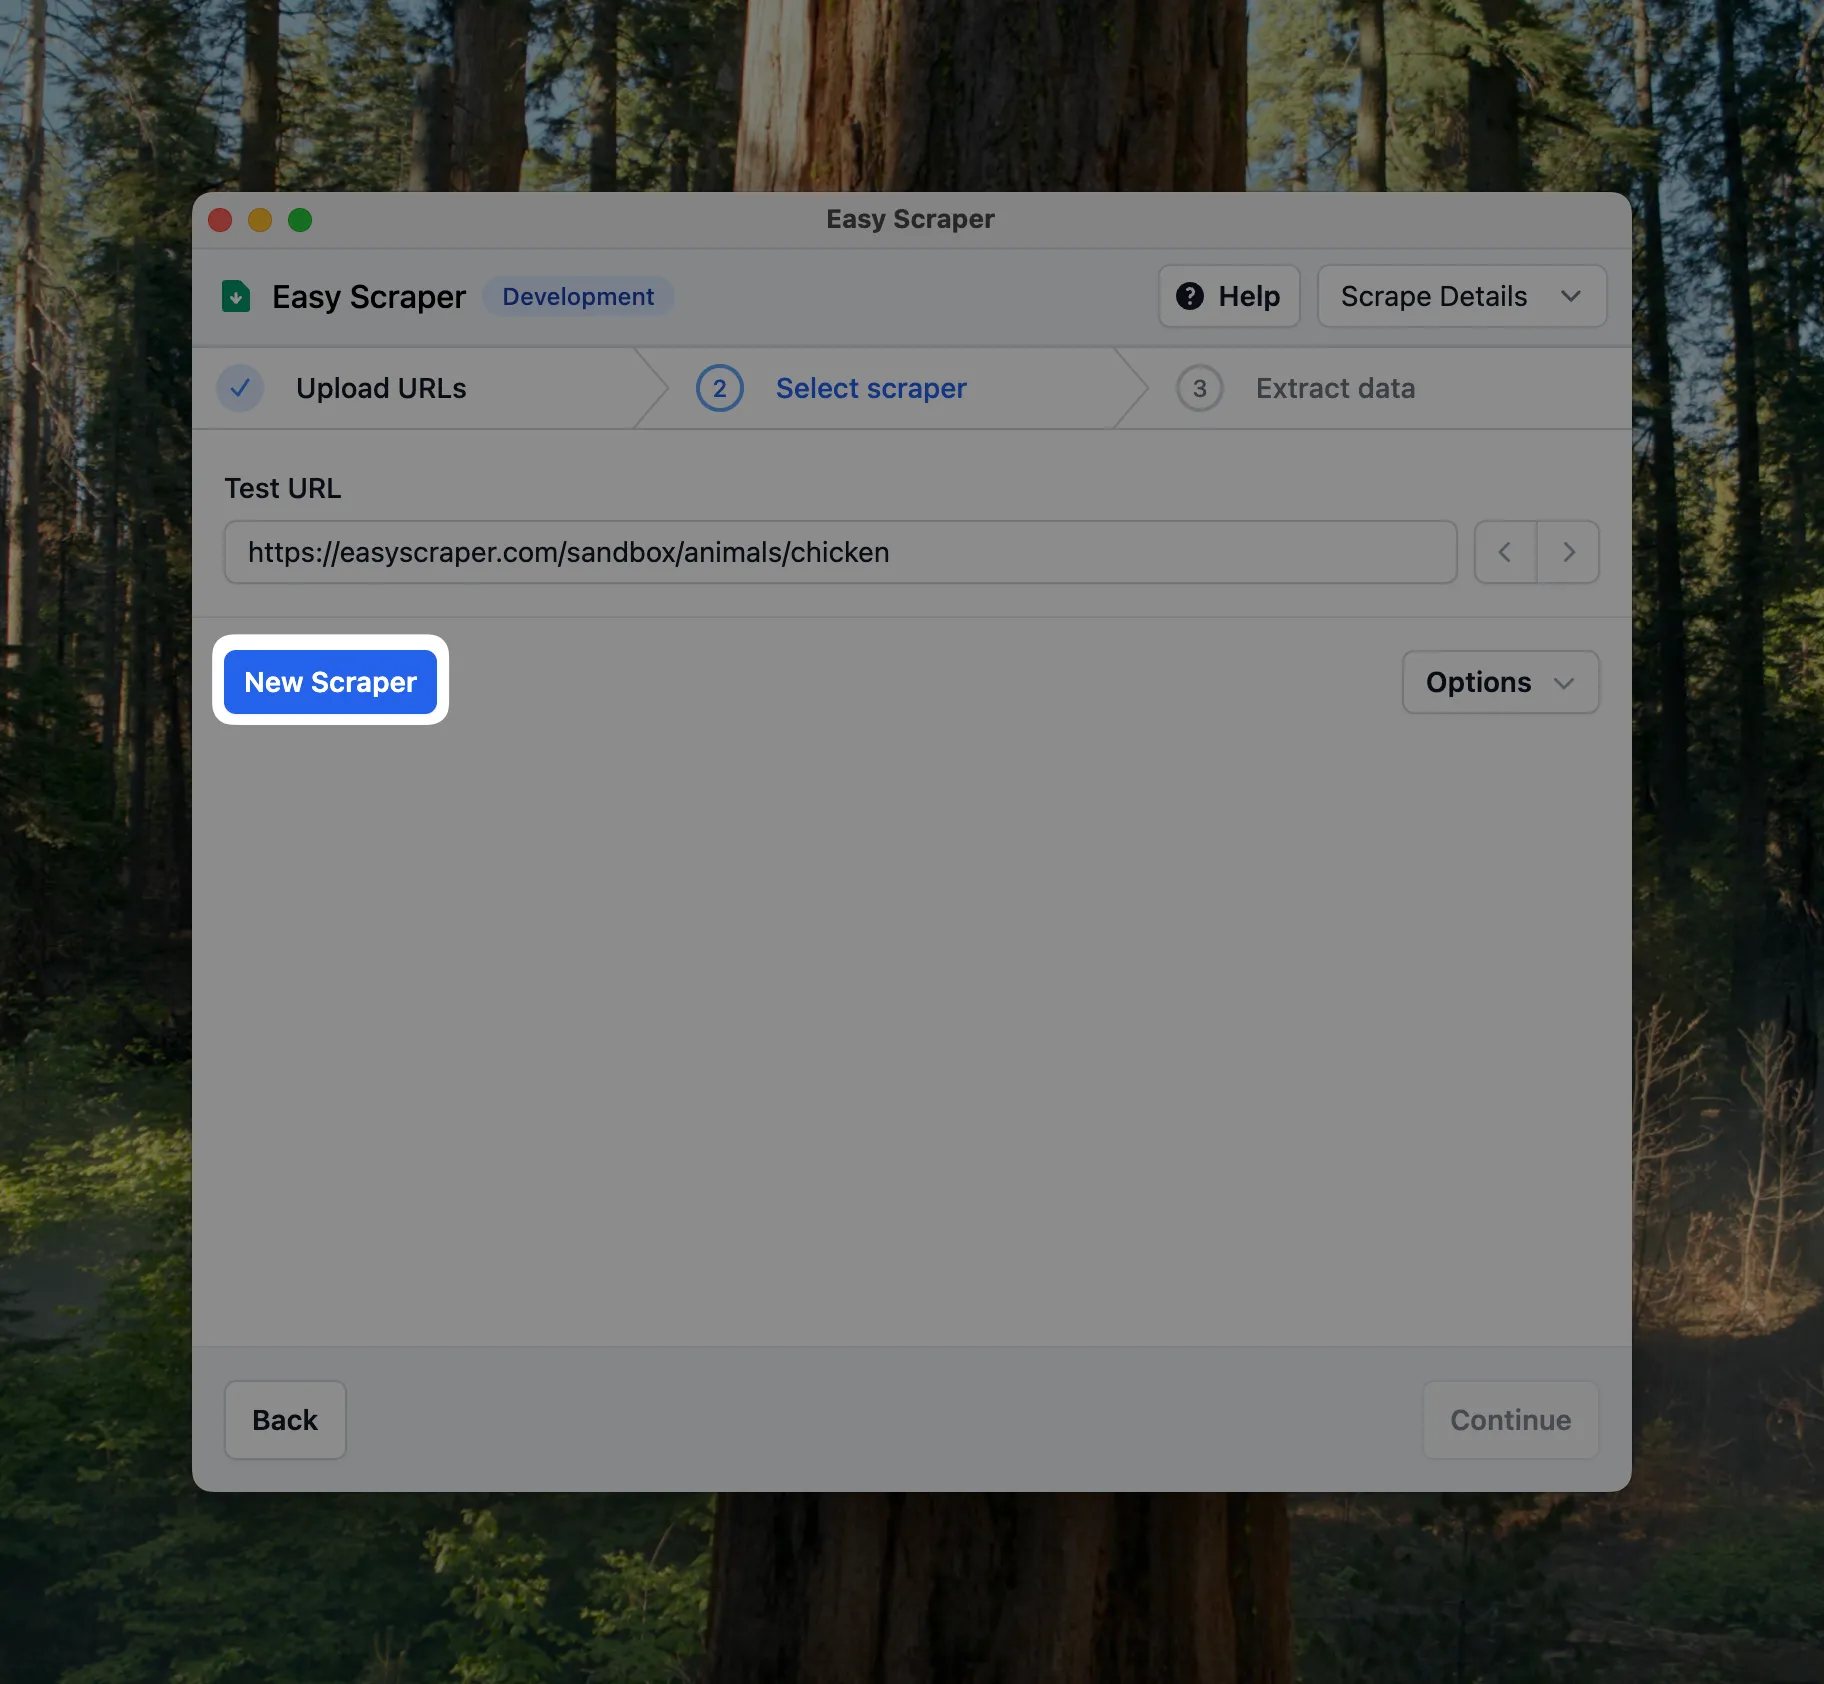Select the Select scraper step label
The width and height of the screenshot is (1824, 1684).
tap(870, 388)
